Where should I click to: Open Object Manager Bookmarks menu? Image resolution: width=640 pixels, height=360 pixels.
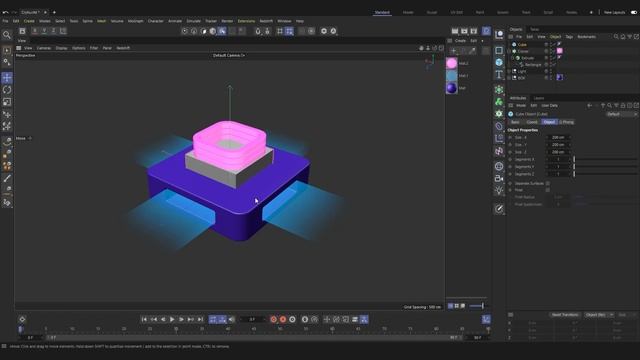click(x=587, y=37)
